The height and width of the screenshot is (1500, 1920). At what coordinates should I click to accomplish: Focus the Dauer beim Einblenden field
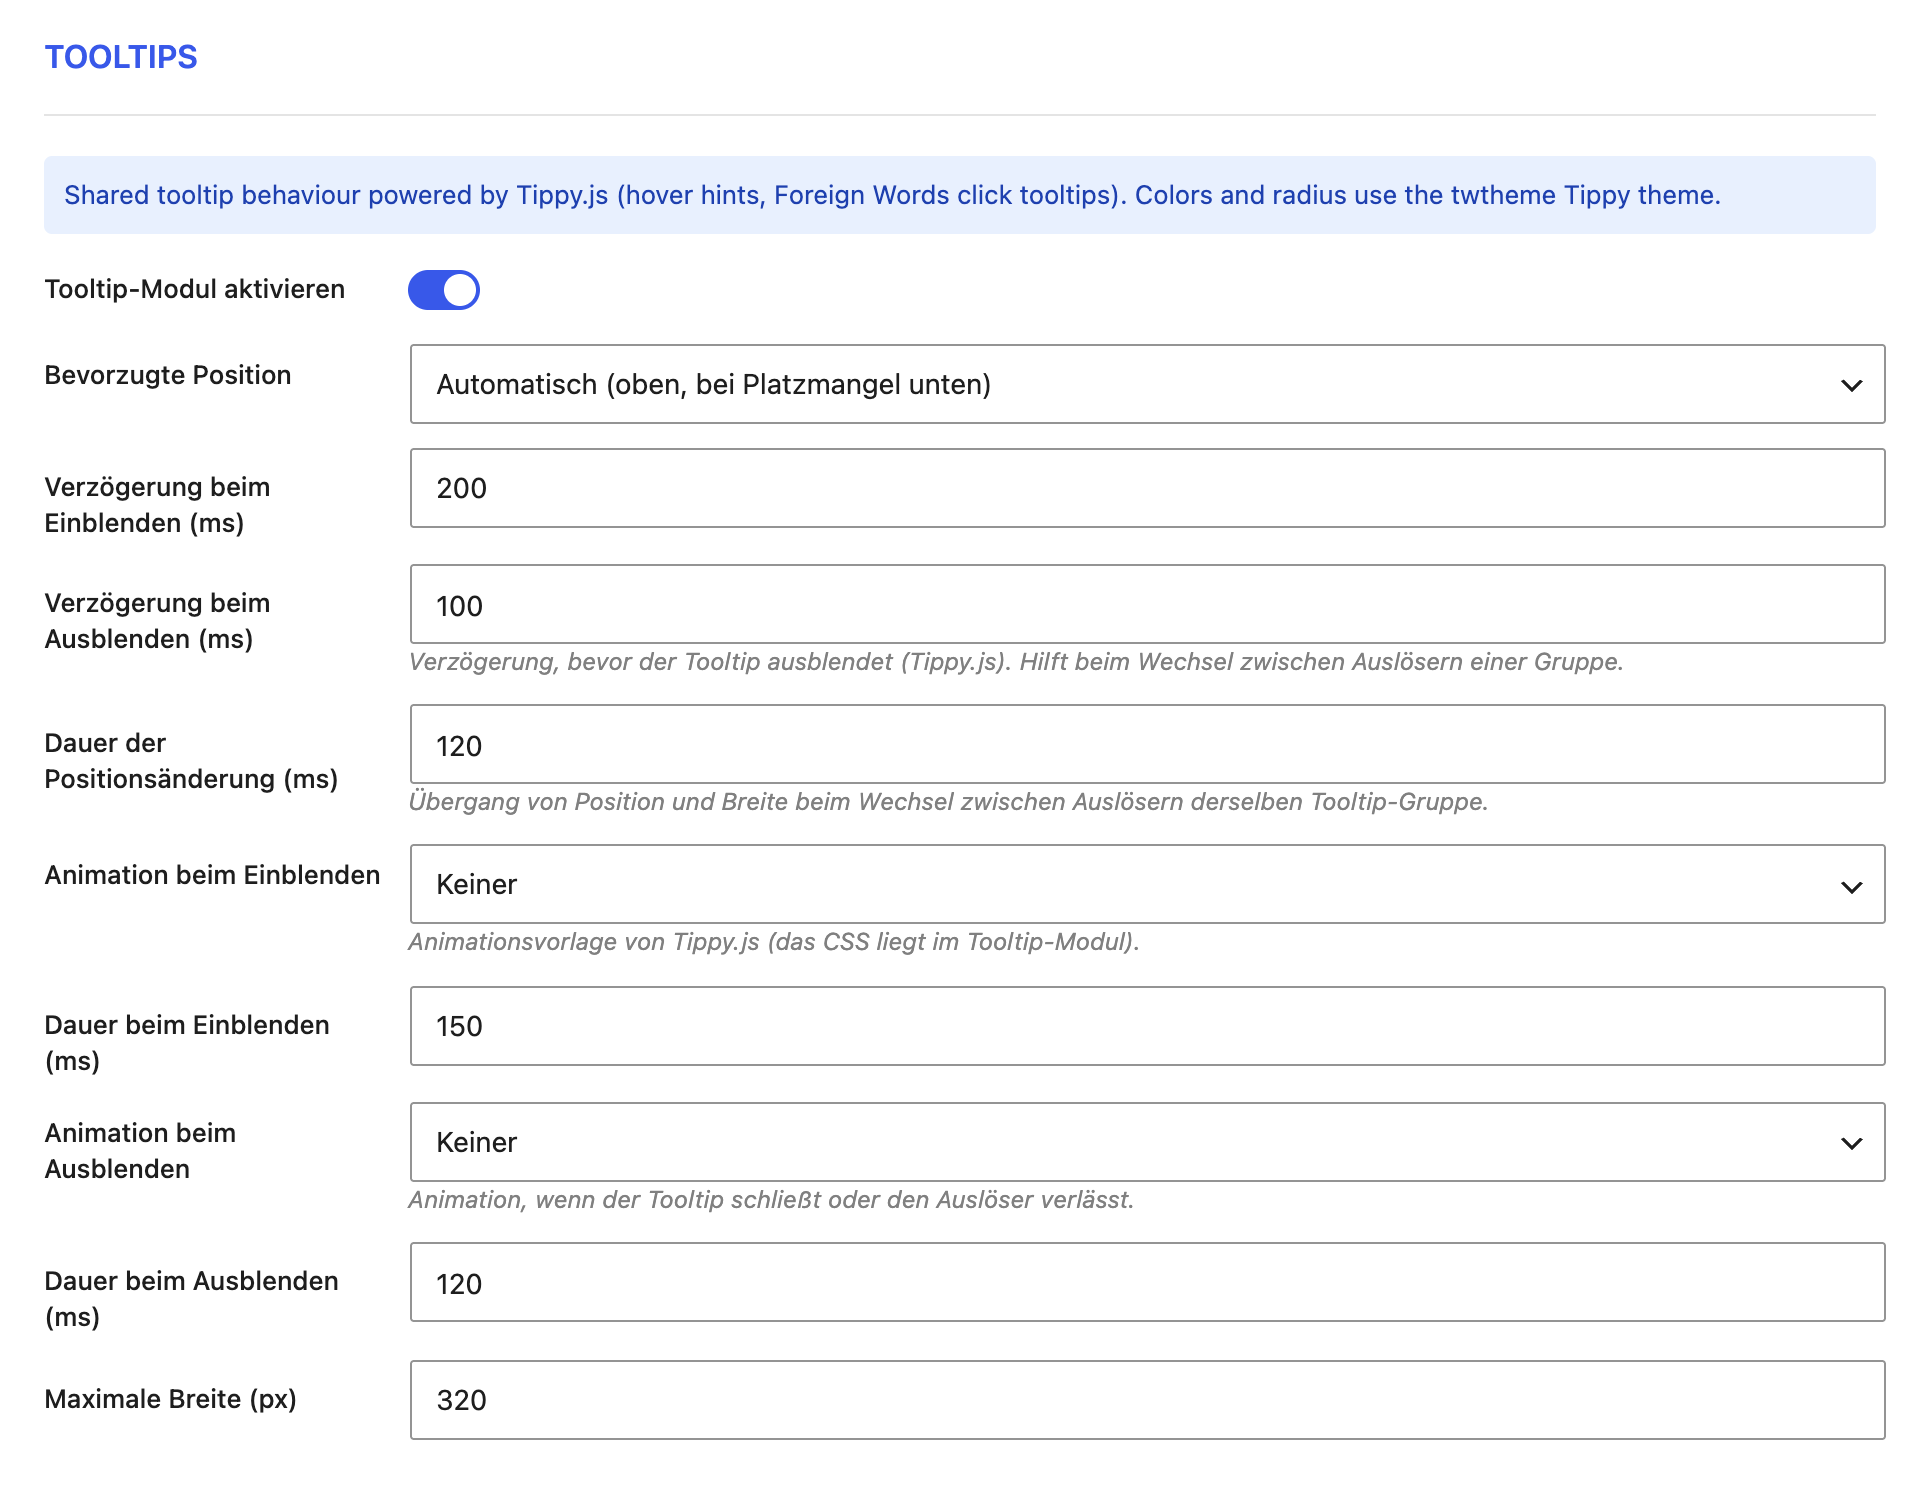click(1147, 1026)
